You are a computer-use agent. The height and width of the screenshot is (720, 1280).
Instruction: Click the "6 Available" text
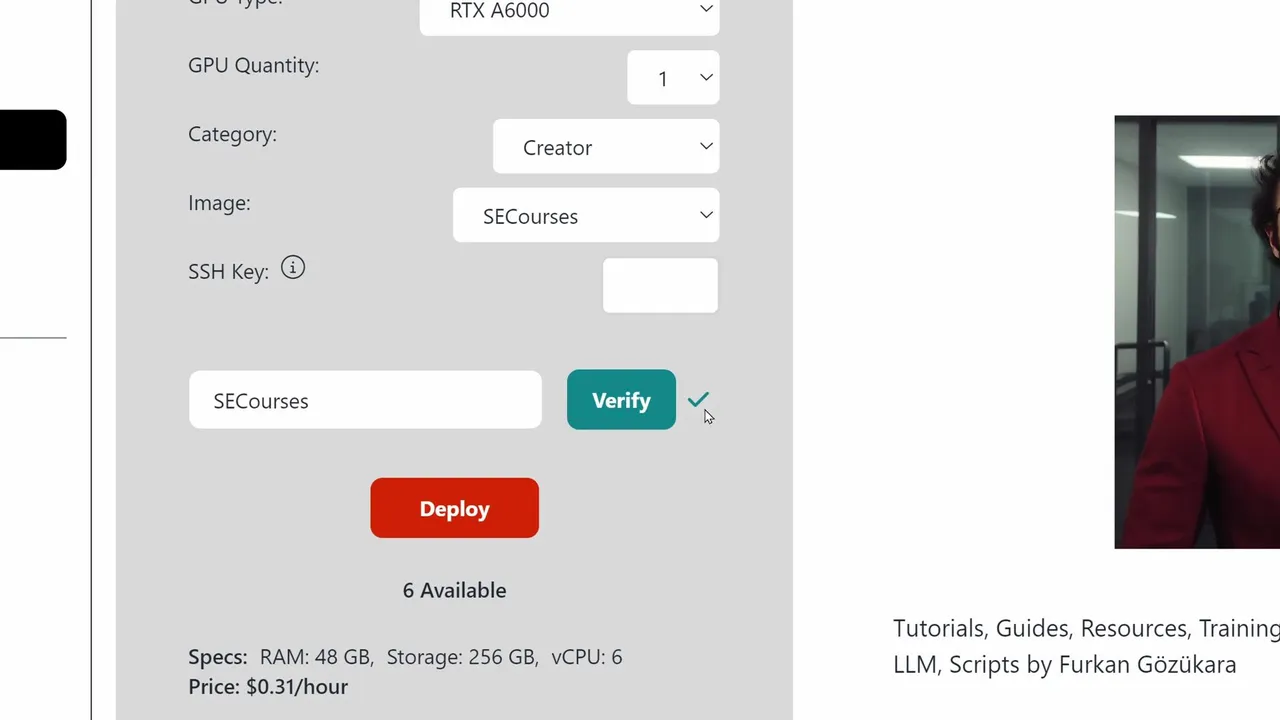tap(454, 590)
